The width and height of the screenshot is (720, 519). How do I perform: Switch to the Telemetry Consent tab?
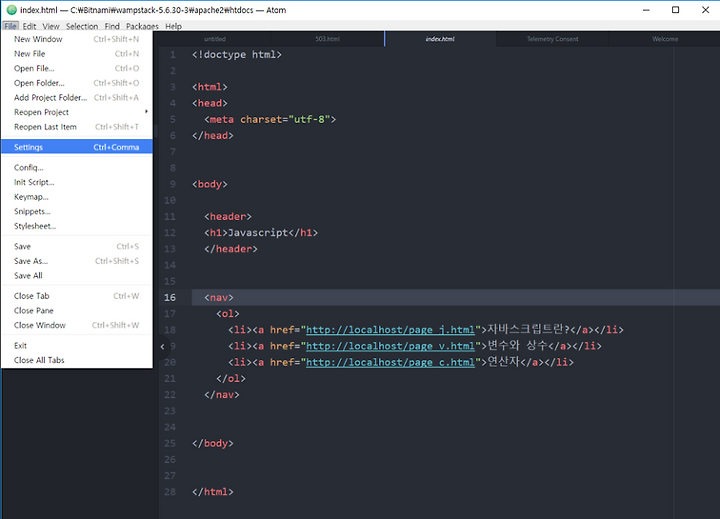point(552,39)
